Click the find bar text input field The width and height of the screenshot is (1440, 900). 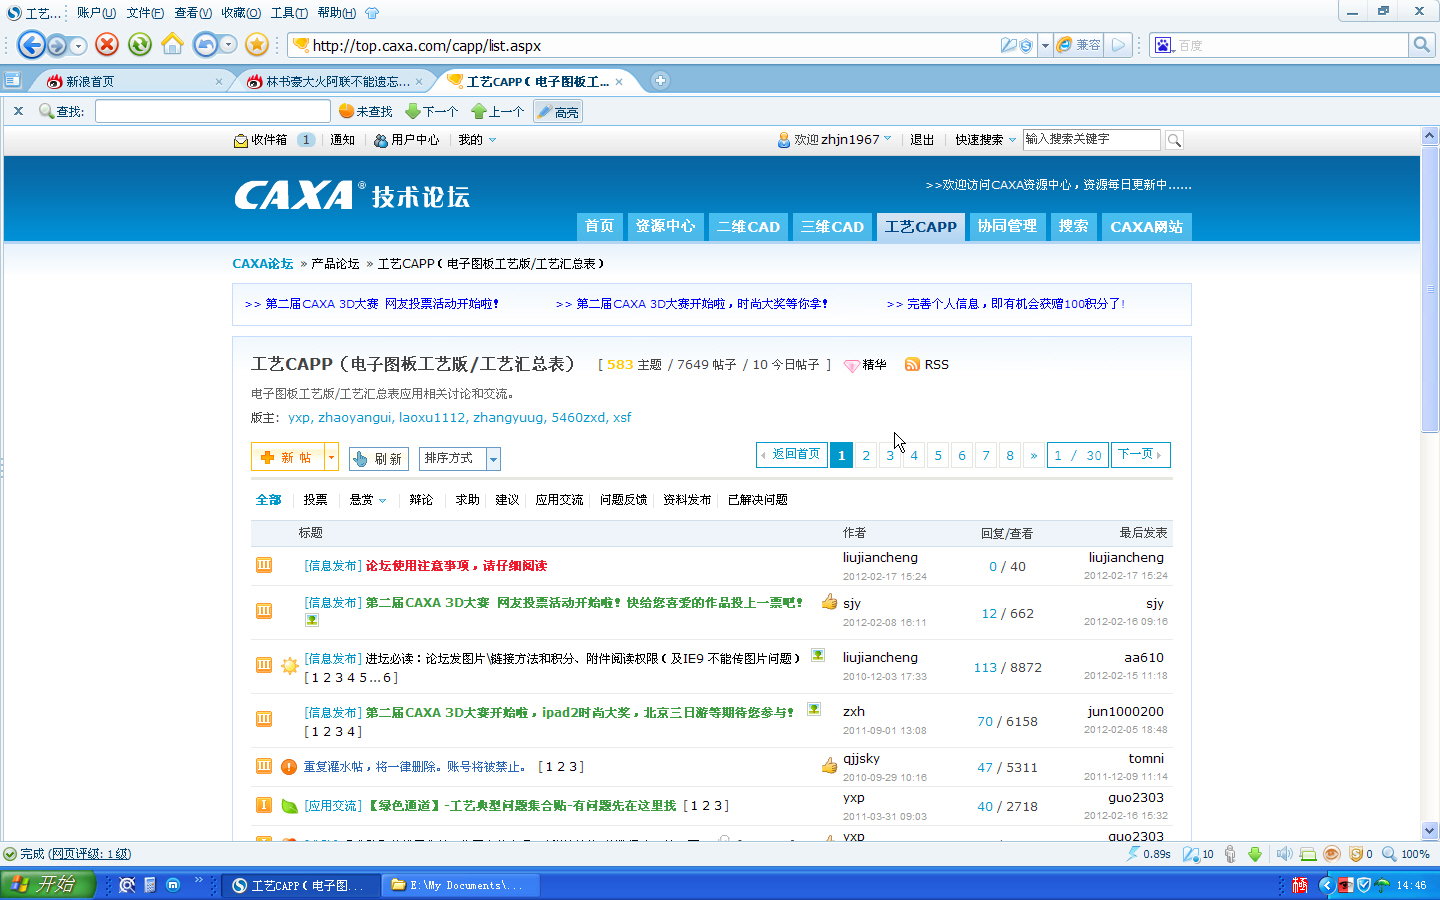(212, 111)
